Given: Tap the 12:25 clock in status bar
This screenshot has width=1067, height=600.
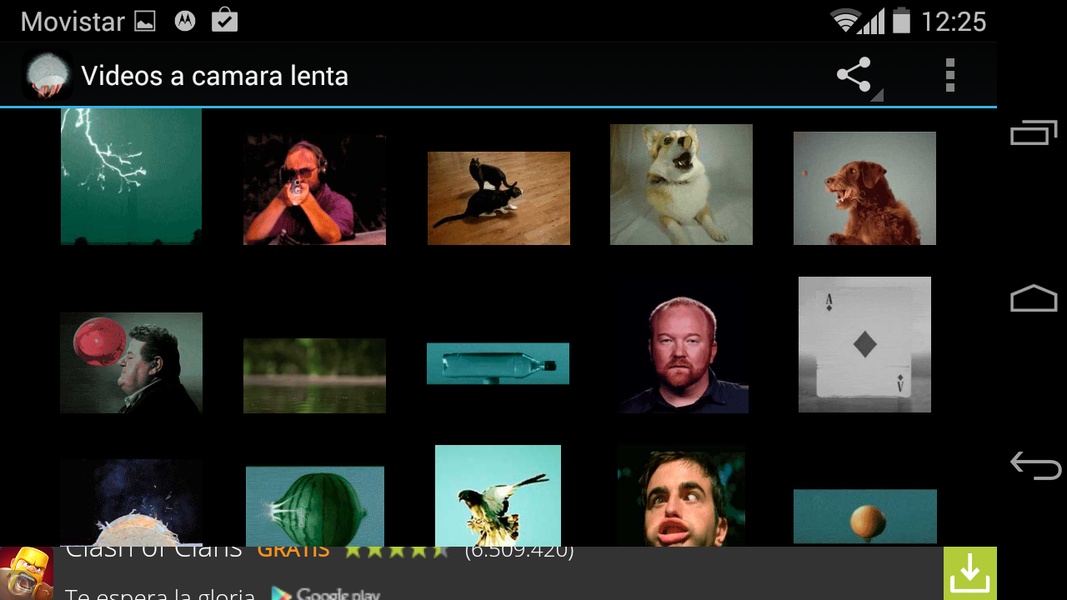Looking at the screenshot, I should tap(953, 22).
